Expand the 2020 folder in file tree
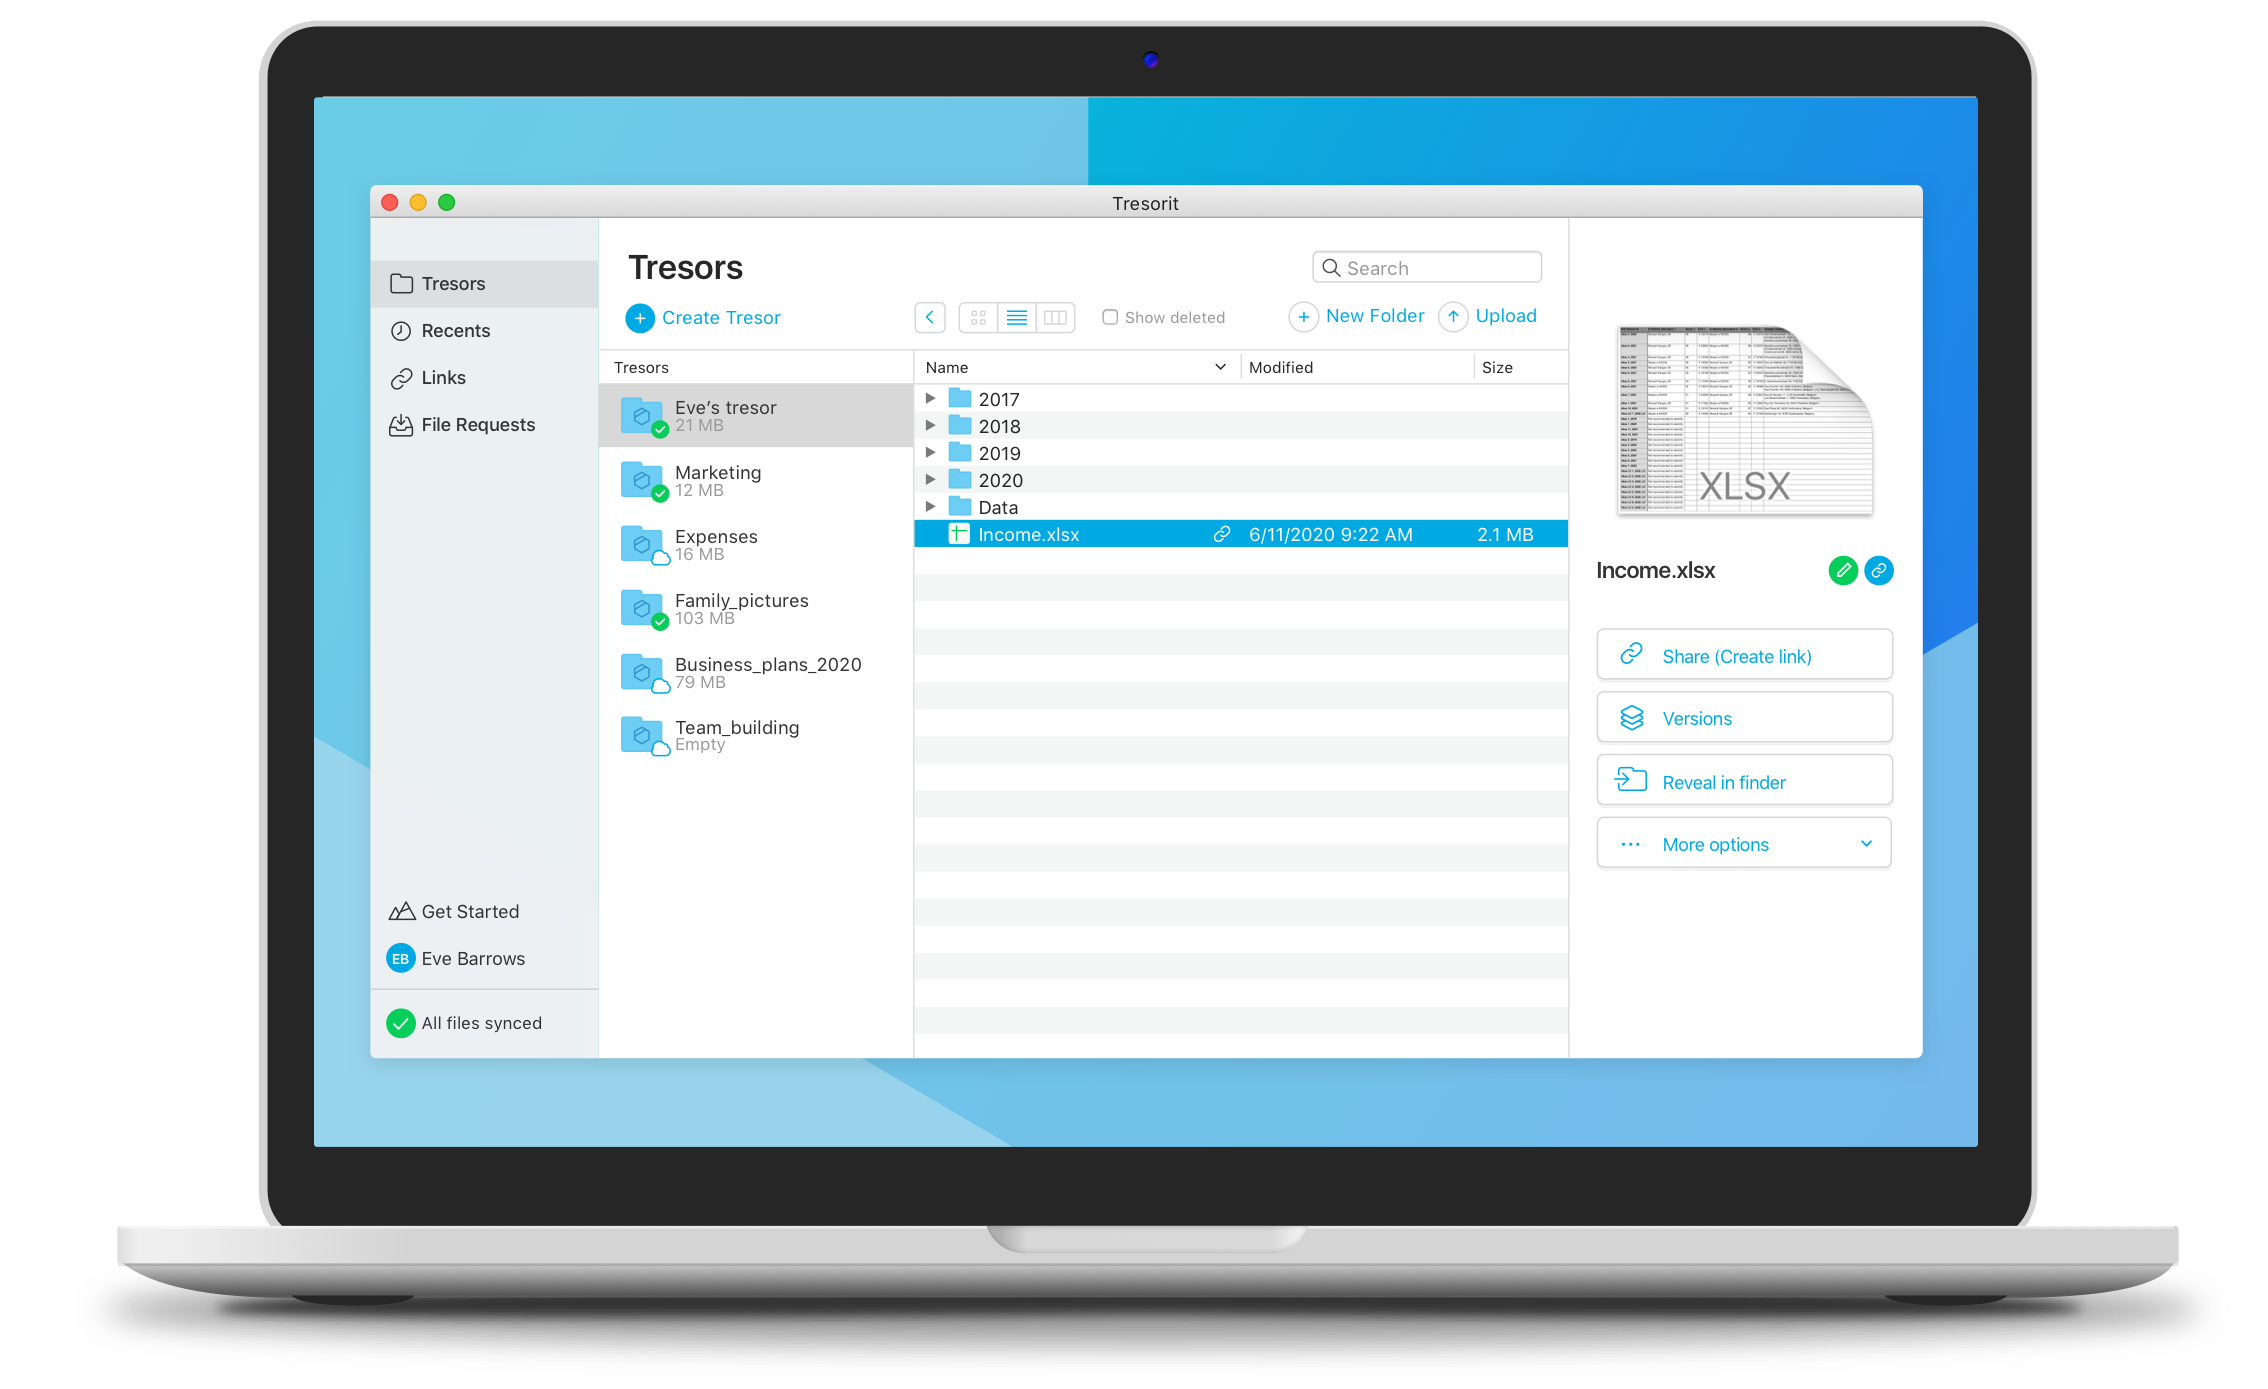The height and width of the screenshot is (1389, 2268). (932, 480)
